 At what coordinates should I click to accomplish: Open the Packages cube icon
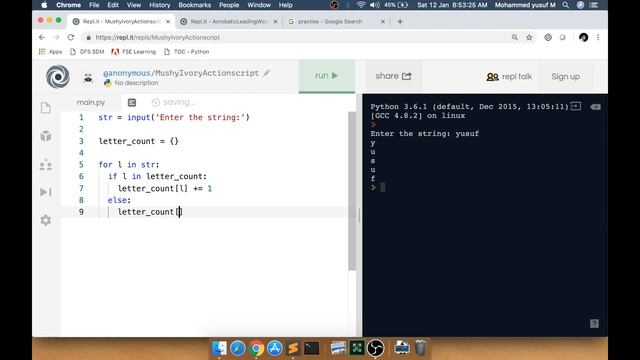tap(46, 136)
